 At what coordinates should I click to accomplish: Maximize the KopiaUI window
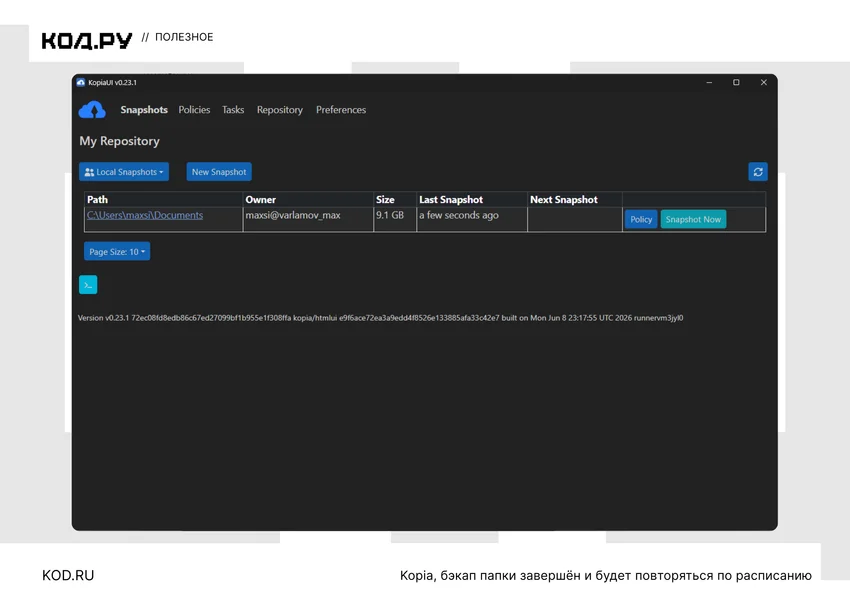pos(736,82)
